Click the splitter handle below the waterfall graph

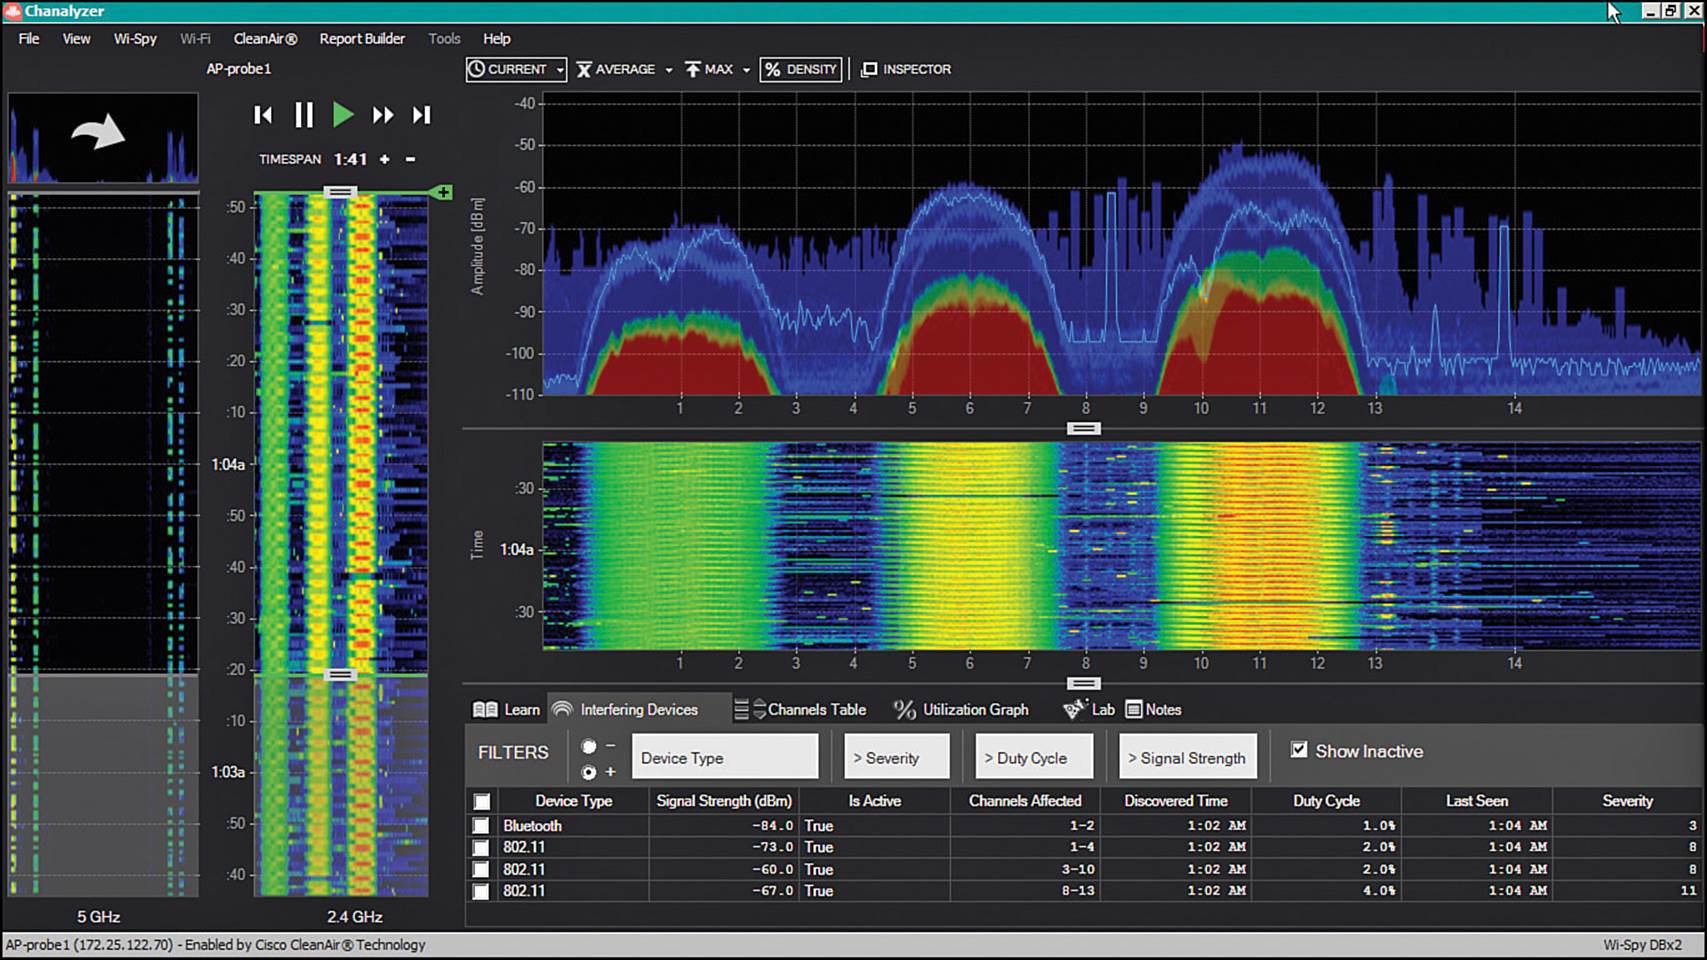pyautogui.click(x=1084, y=684)
